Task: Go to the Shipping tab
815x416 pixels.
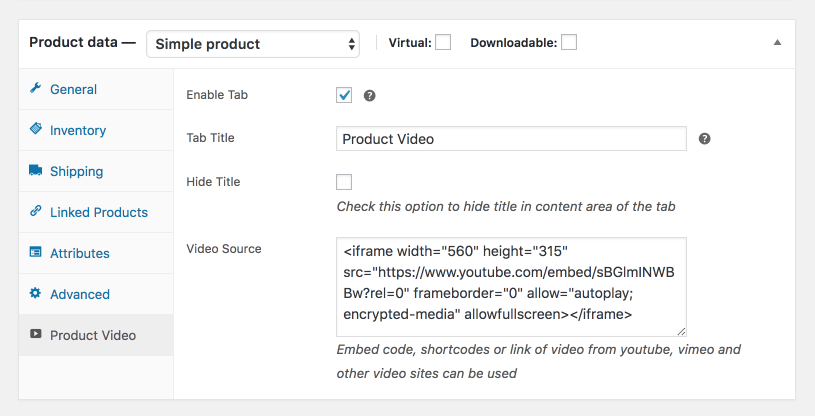Action: (96, 171)
